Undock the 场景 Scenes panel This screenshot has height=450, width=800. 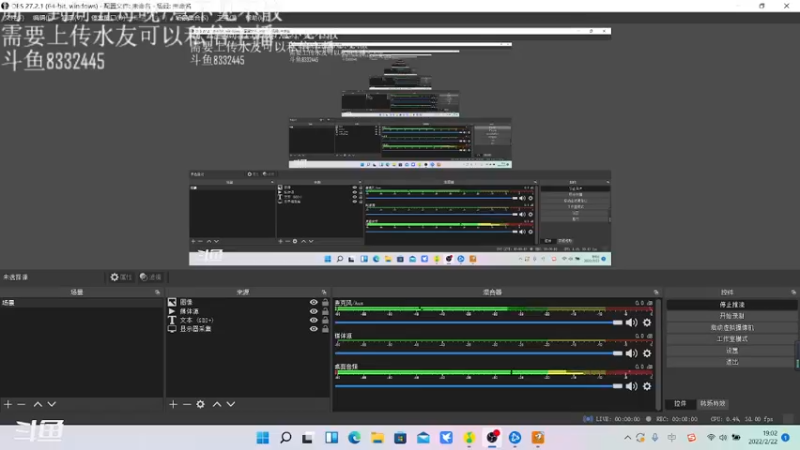(x=157, y=292)
